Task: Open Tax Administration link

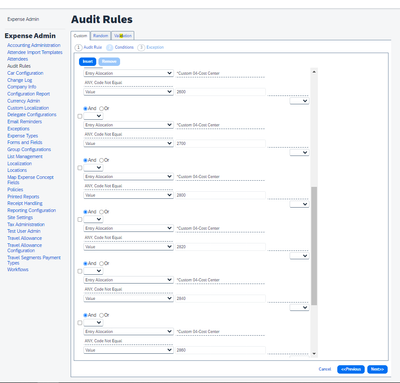Action: (x=26, y=224)
